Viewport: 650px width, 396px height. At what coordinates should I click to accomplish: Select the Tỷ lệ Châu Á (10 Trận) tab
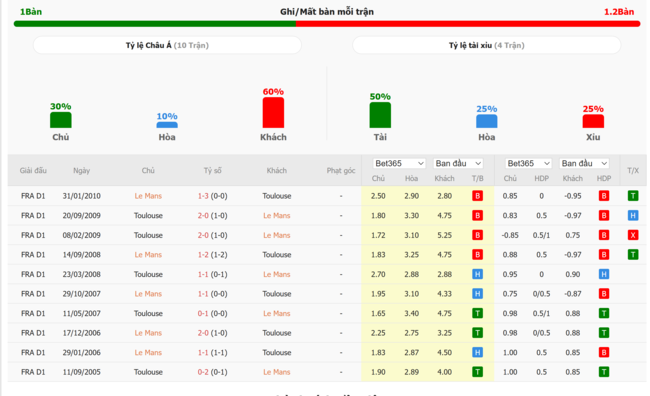[167, 45]
